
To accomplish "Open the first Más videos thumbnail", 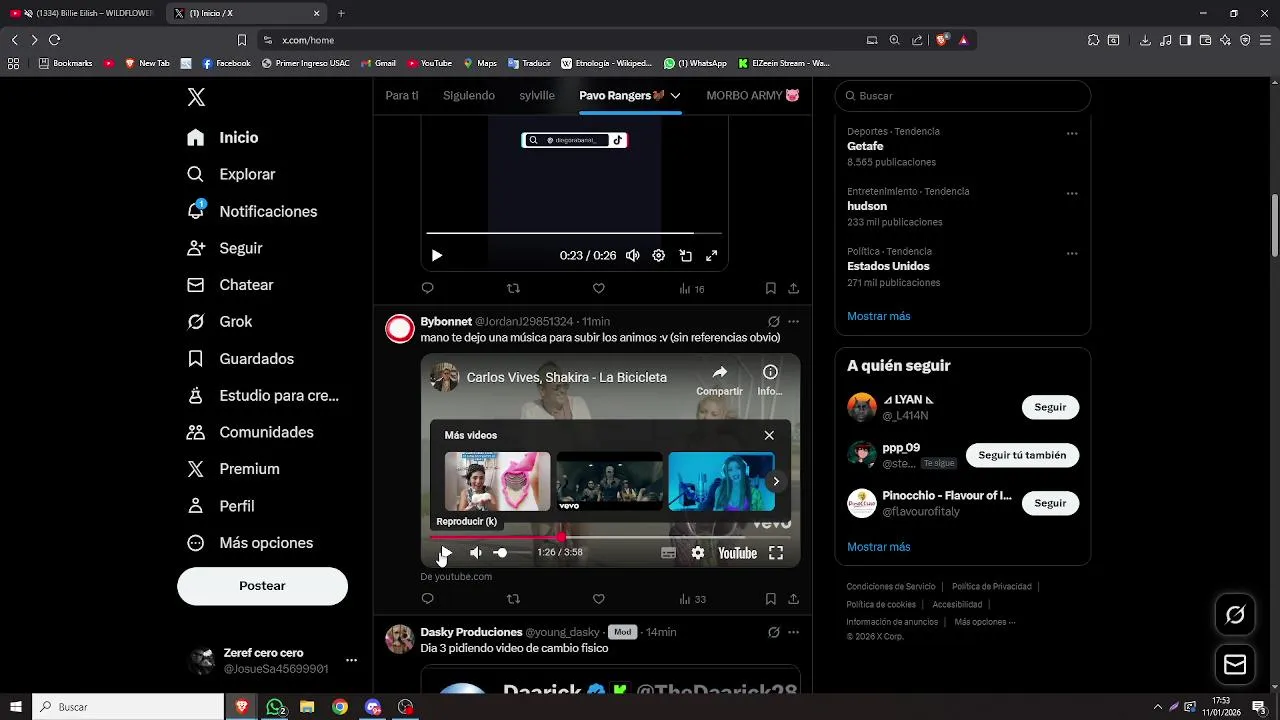I will point(497,481).
